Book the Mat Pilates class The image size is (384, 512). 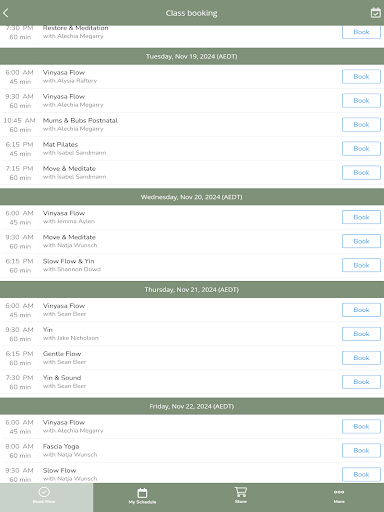pyautogui.click(x=361, y=149)
